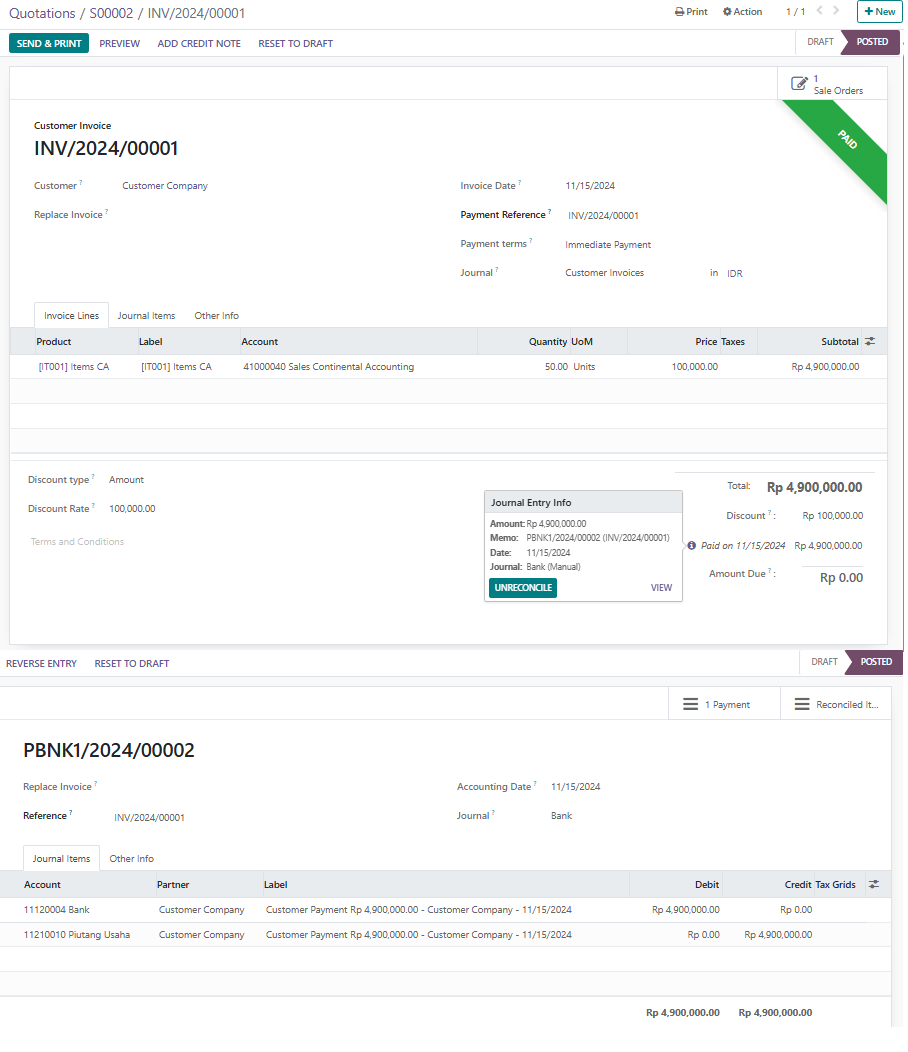
Task: Click Unreconcile in Journal Entry Info
Action: pos(522,588)
